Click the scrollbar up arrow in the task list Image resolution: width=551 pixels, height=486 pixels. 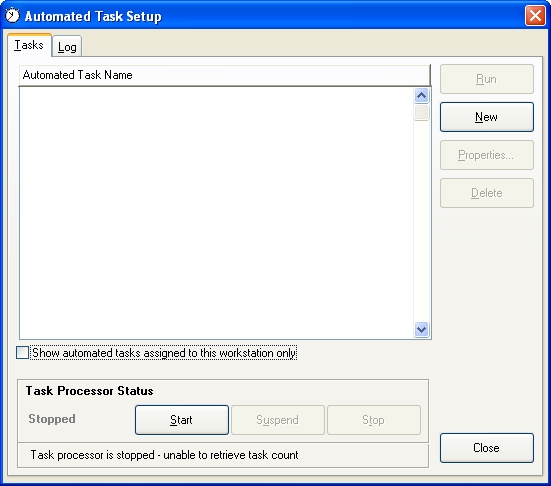point(421,96)
